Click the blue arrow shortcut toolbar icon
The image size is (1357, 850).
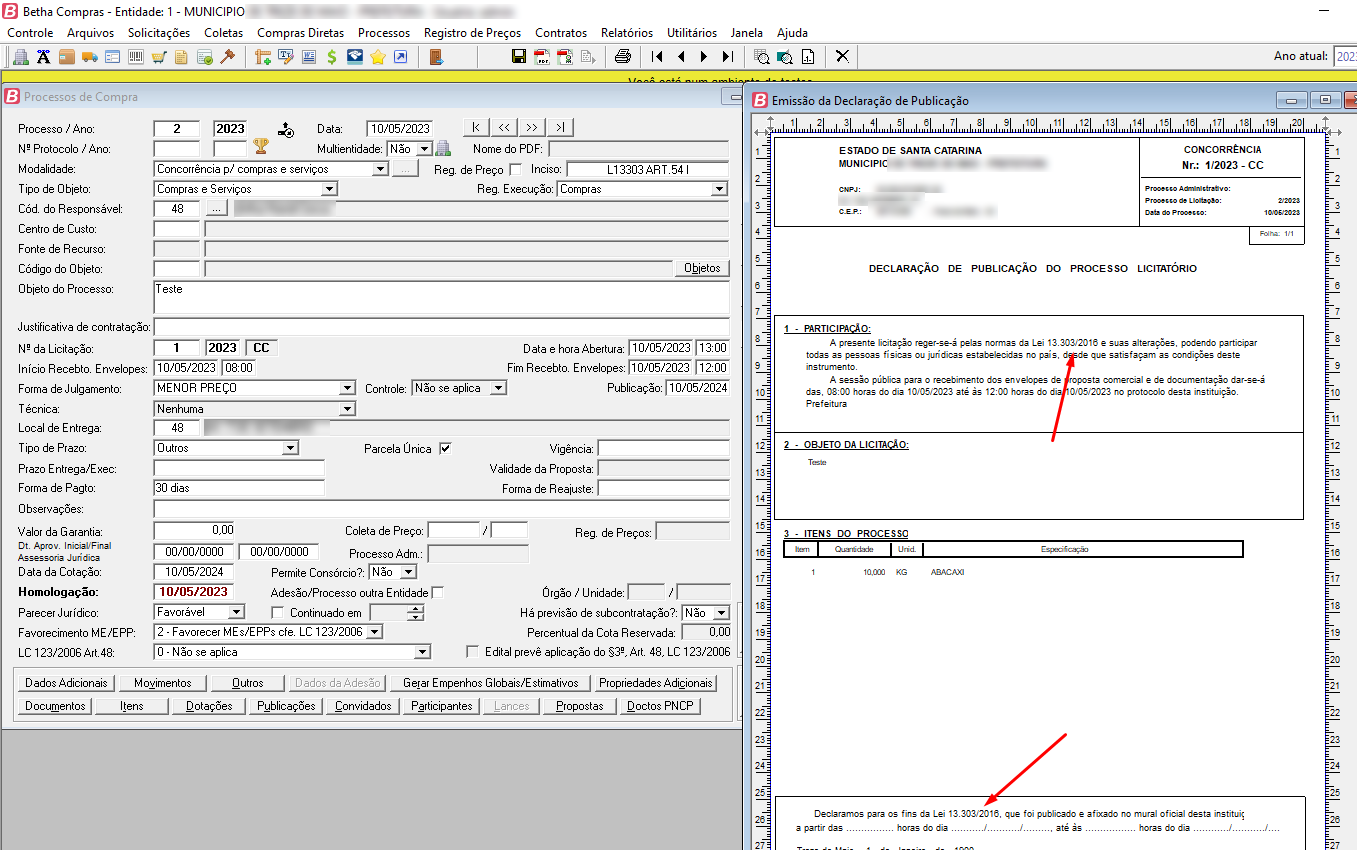click(x=401, y=57)
